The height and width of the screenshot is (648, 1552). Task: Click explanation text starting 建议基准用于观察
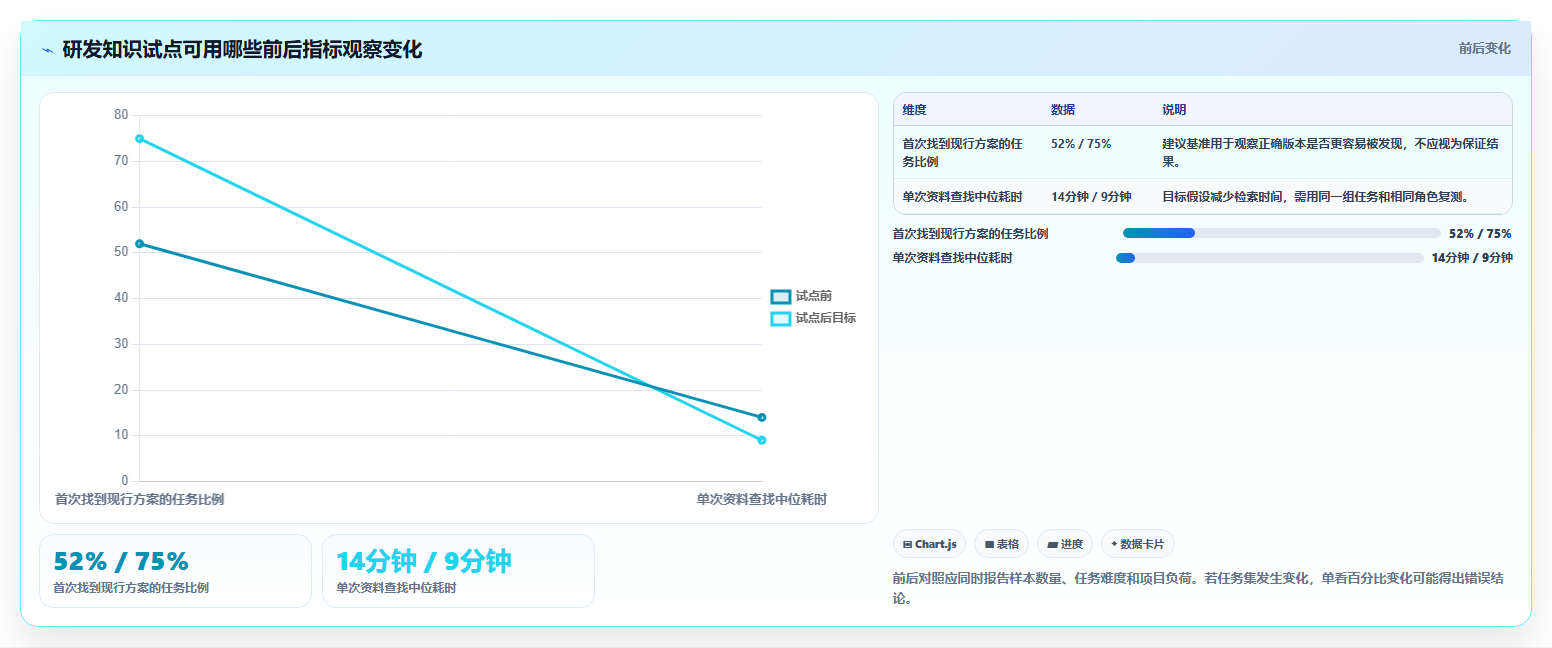pyautogui.click(x=1330, y=152)
